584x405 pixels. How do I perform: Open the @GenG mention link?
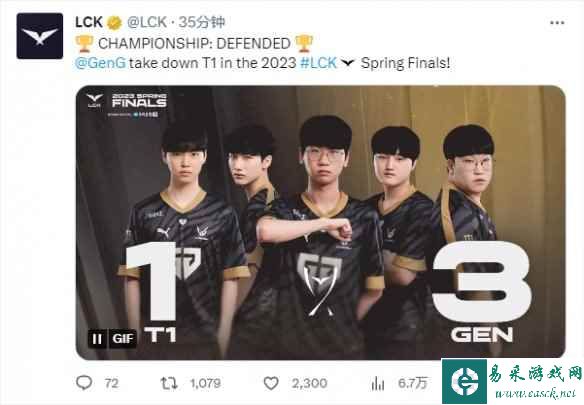(x=100, y=63)
